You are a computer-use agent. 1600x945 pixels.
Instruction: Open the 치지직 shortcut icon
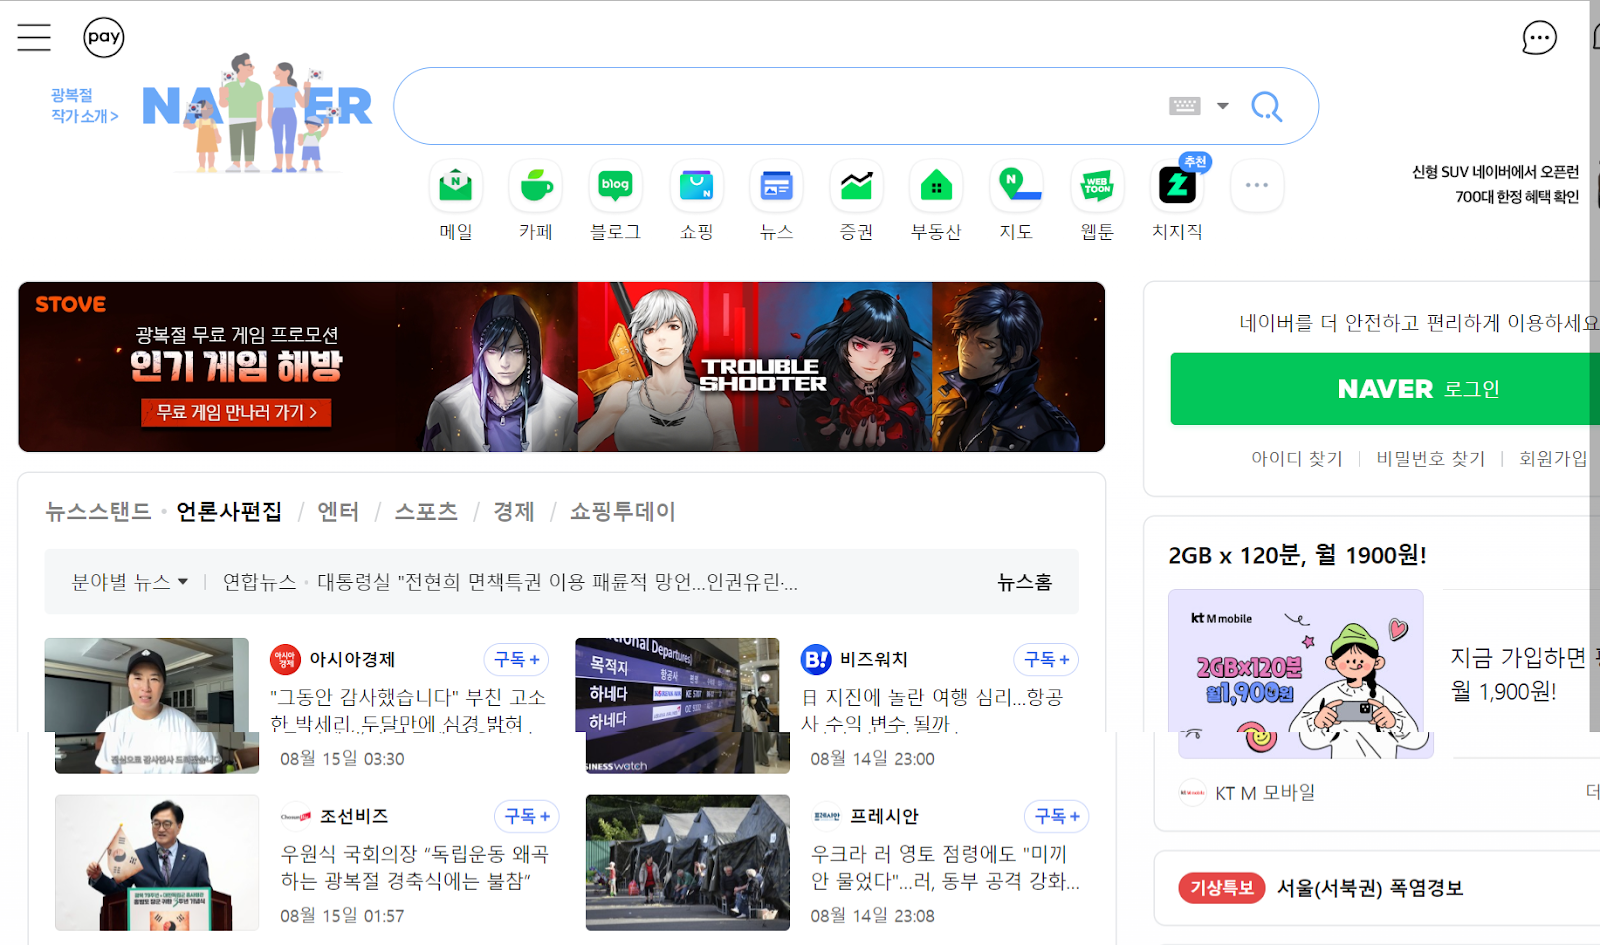click(x=1177, y=186)
